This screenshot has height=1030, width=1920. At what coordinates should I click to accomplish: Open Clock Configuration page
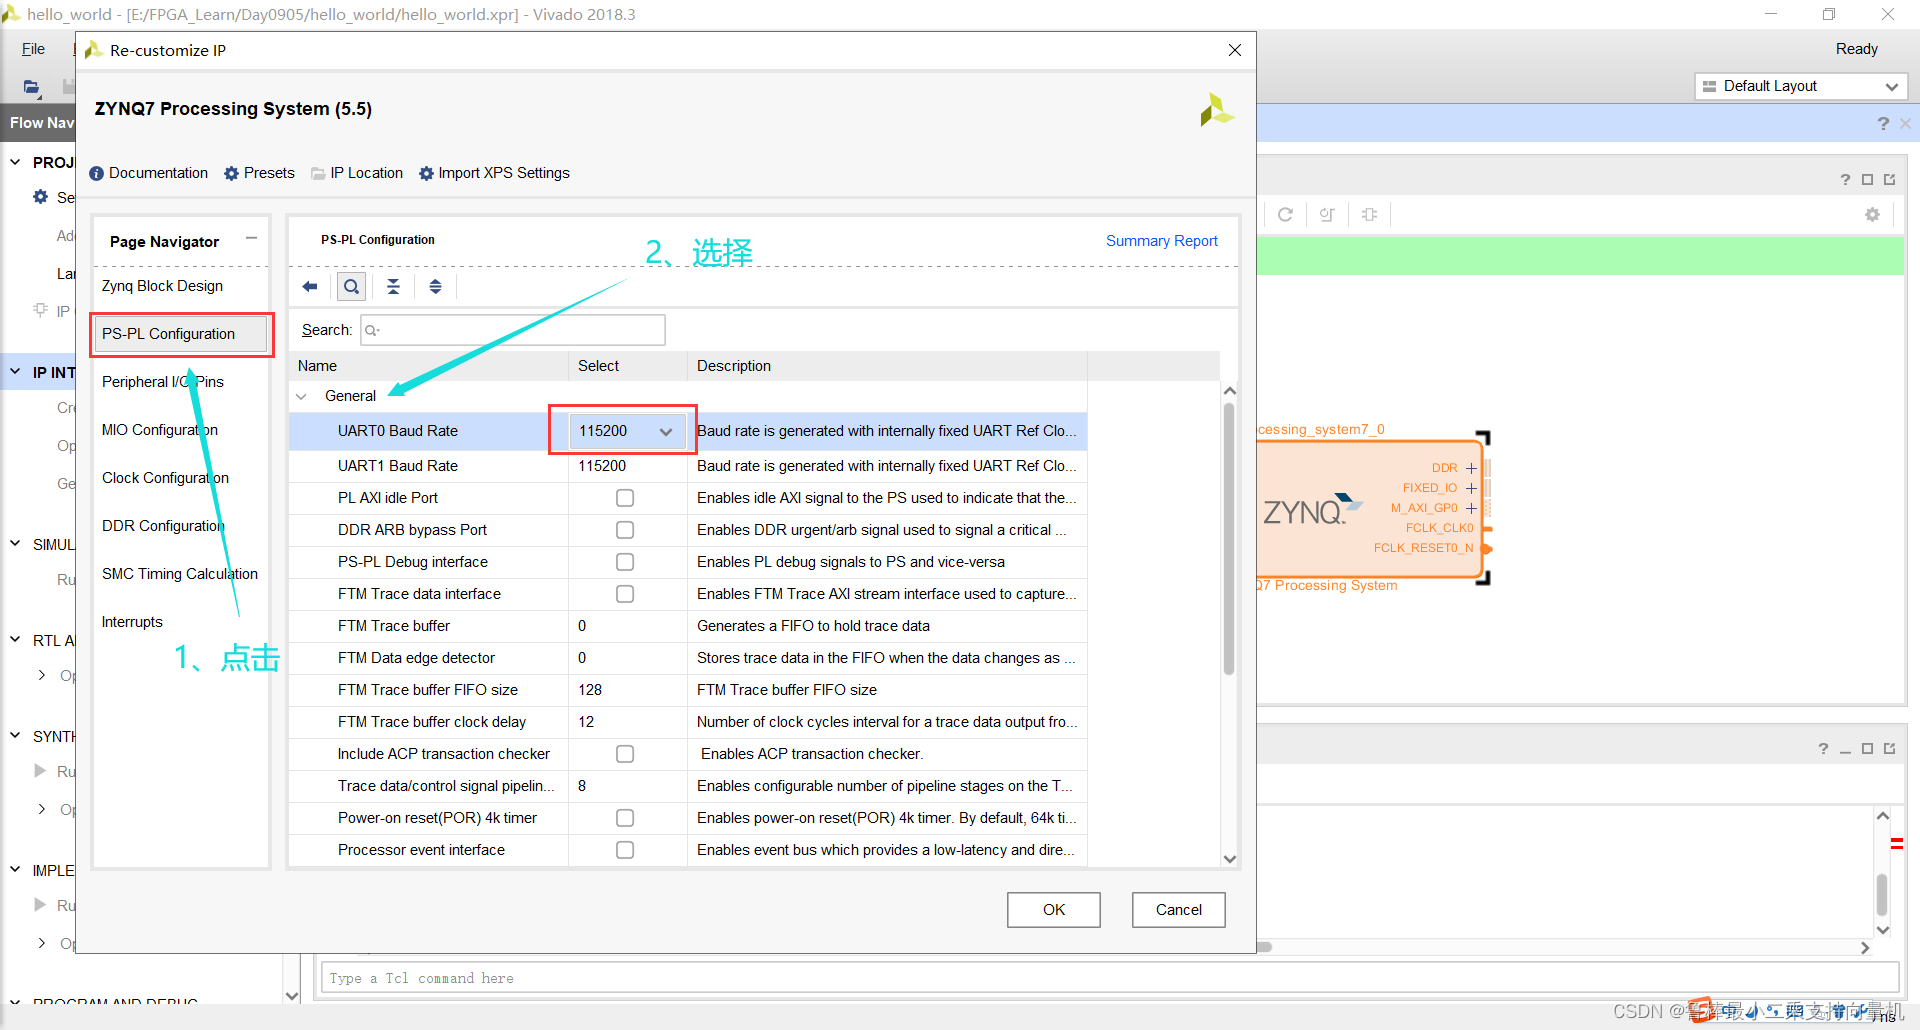click(165, 478)
